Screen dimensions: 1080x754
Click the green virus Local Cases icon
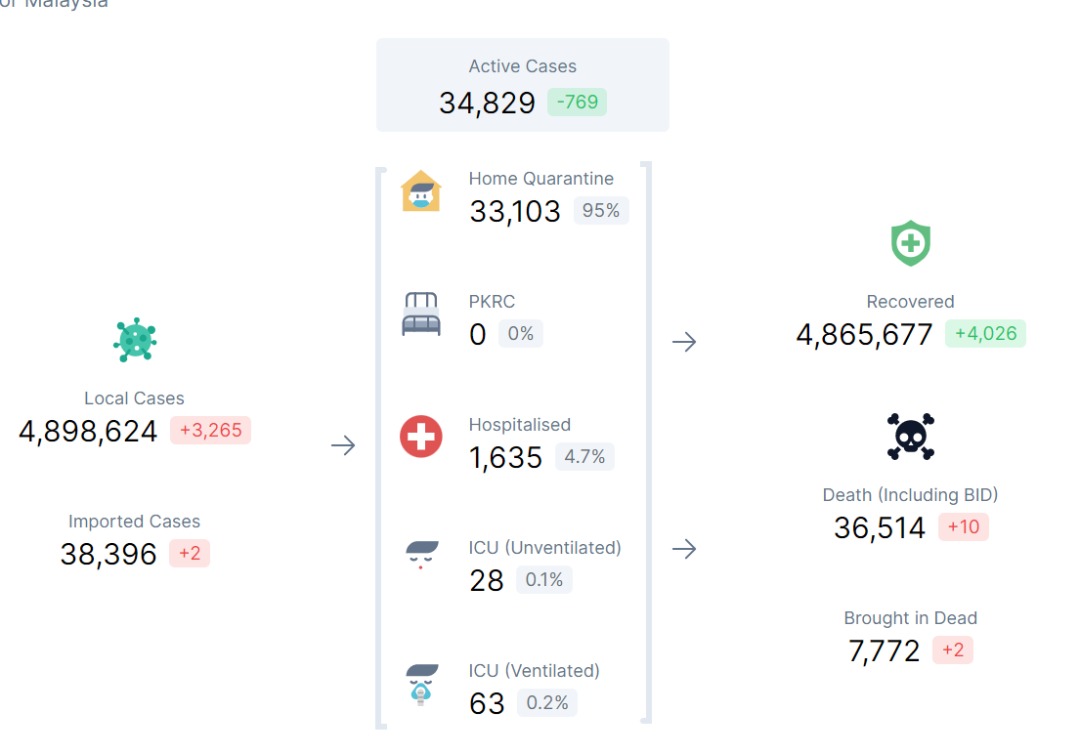[x=134, y=340]
